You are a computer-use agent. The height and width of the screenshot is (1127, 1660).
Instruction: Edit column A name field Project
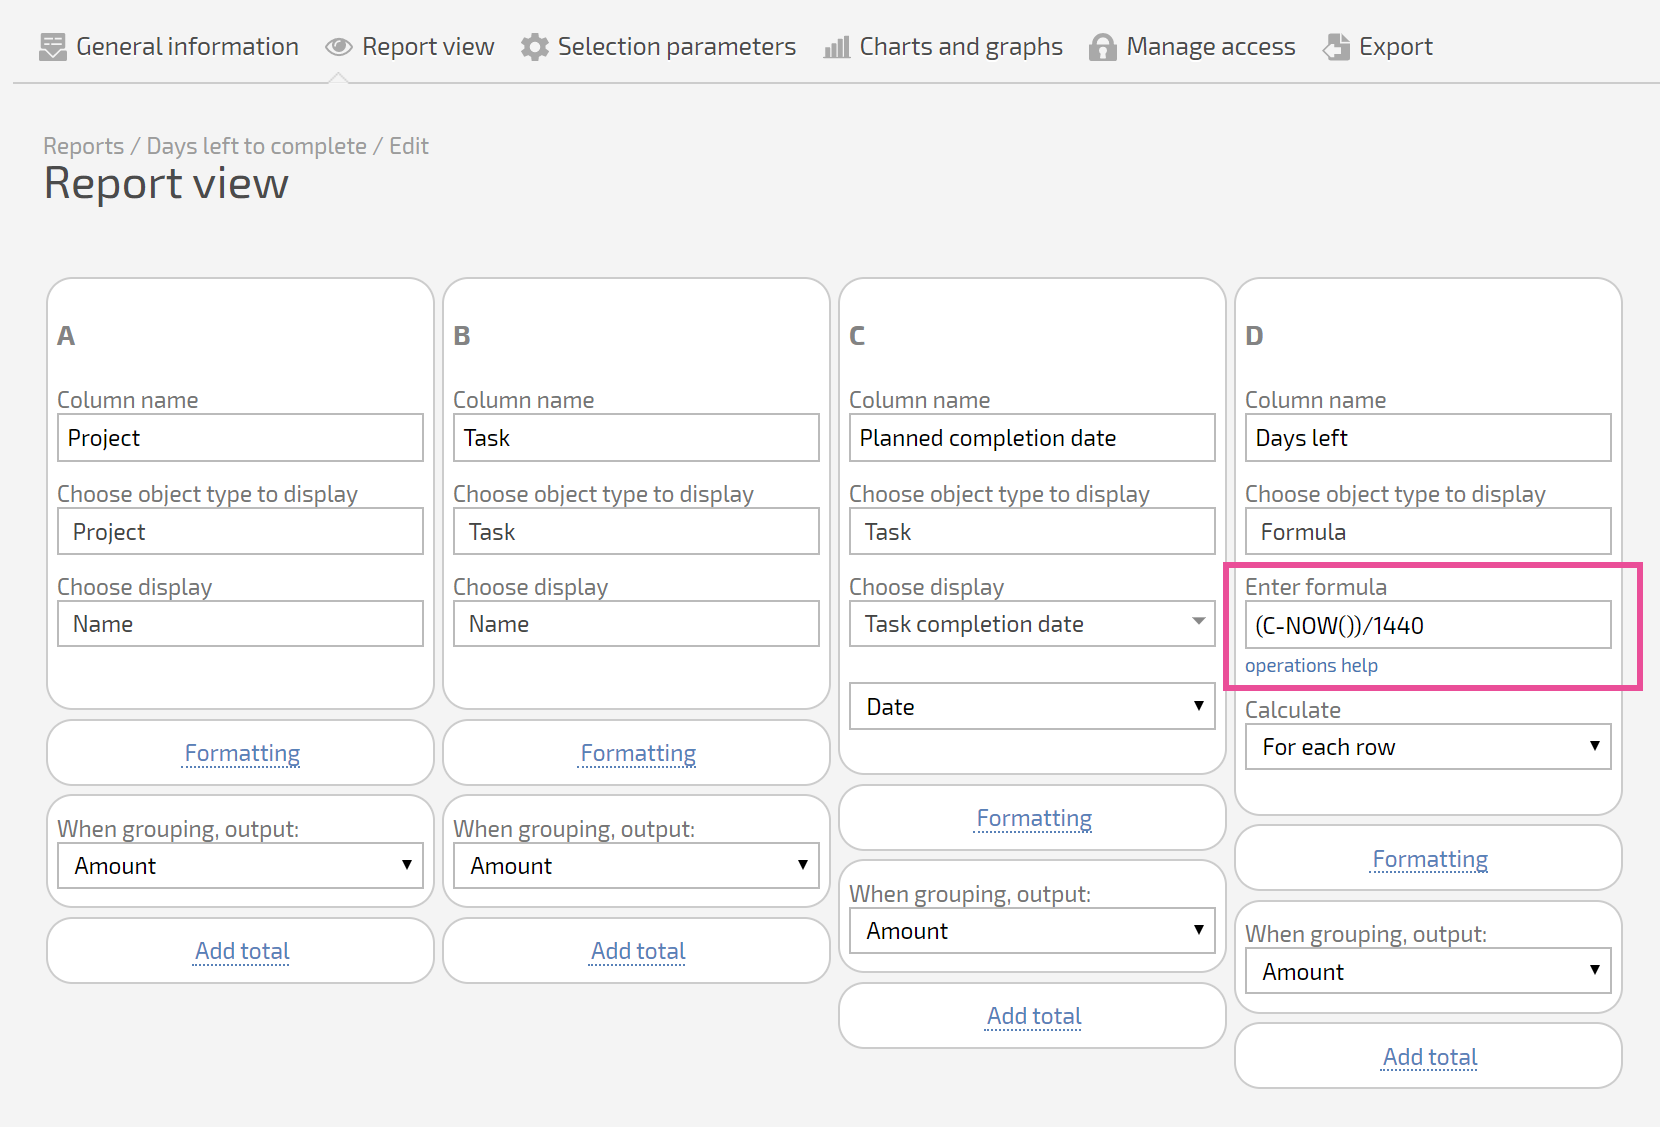tap(240, 438)
